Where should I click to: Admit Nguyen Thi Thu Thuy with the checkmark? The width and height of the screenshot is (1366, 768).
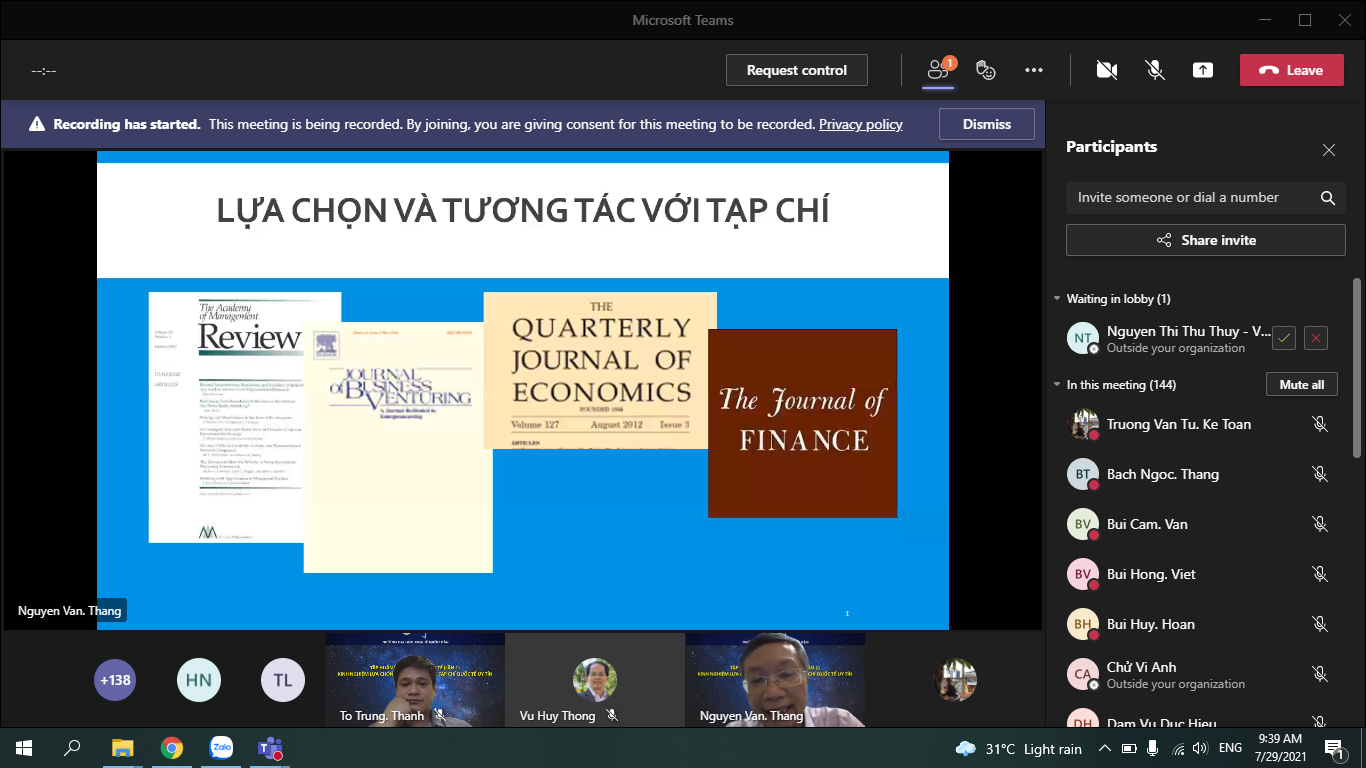coord(1284,338)
